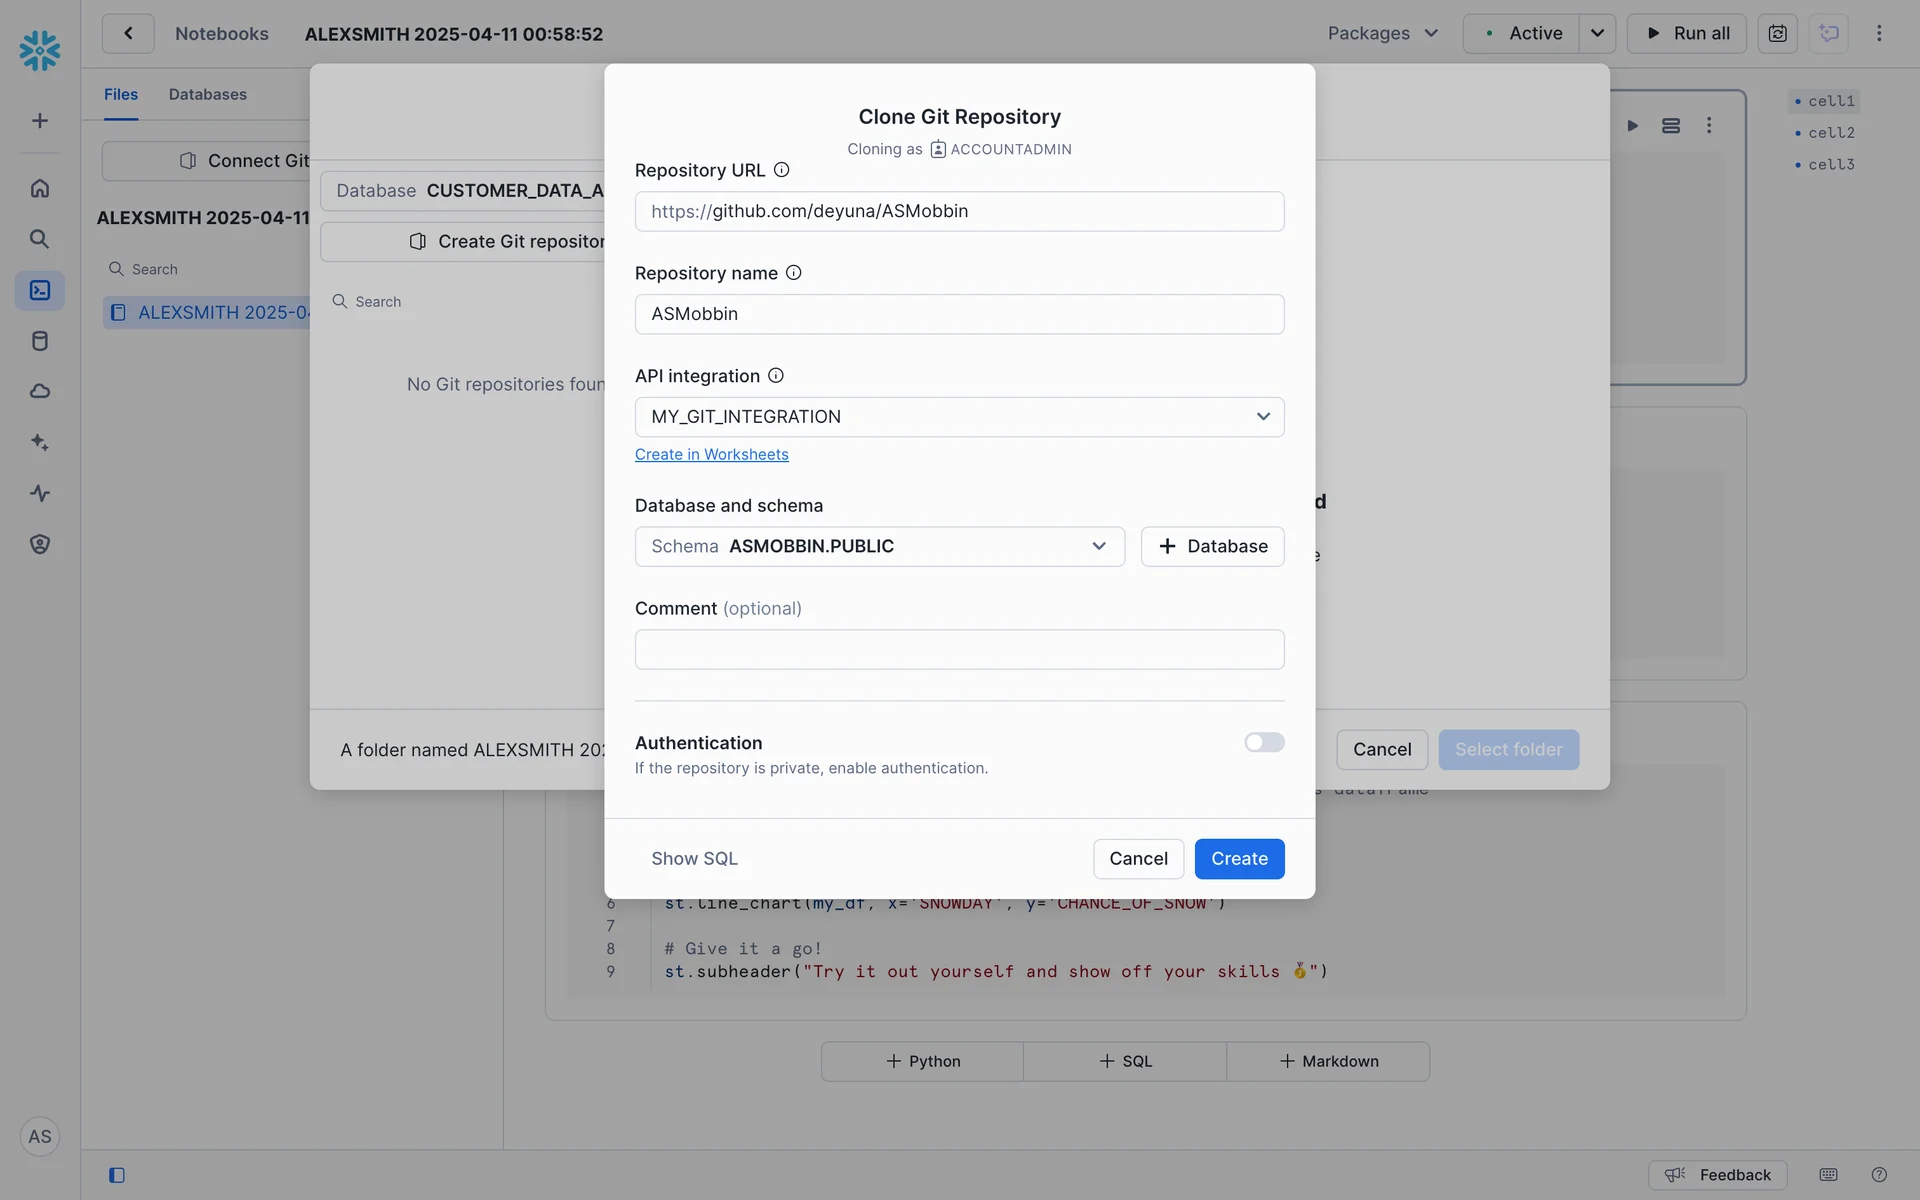Open Monitoring activity icon in sidebar
The width and height of the screenshot is (1920, 1200).
[x=40, y=493]
